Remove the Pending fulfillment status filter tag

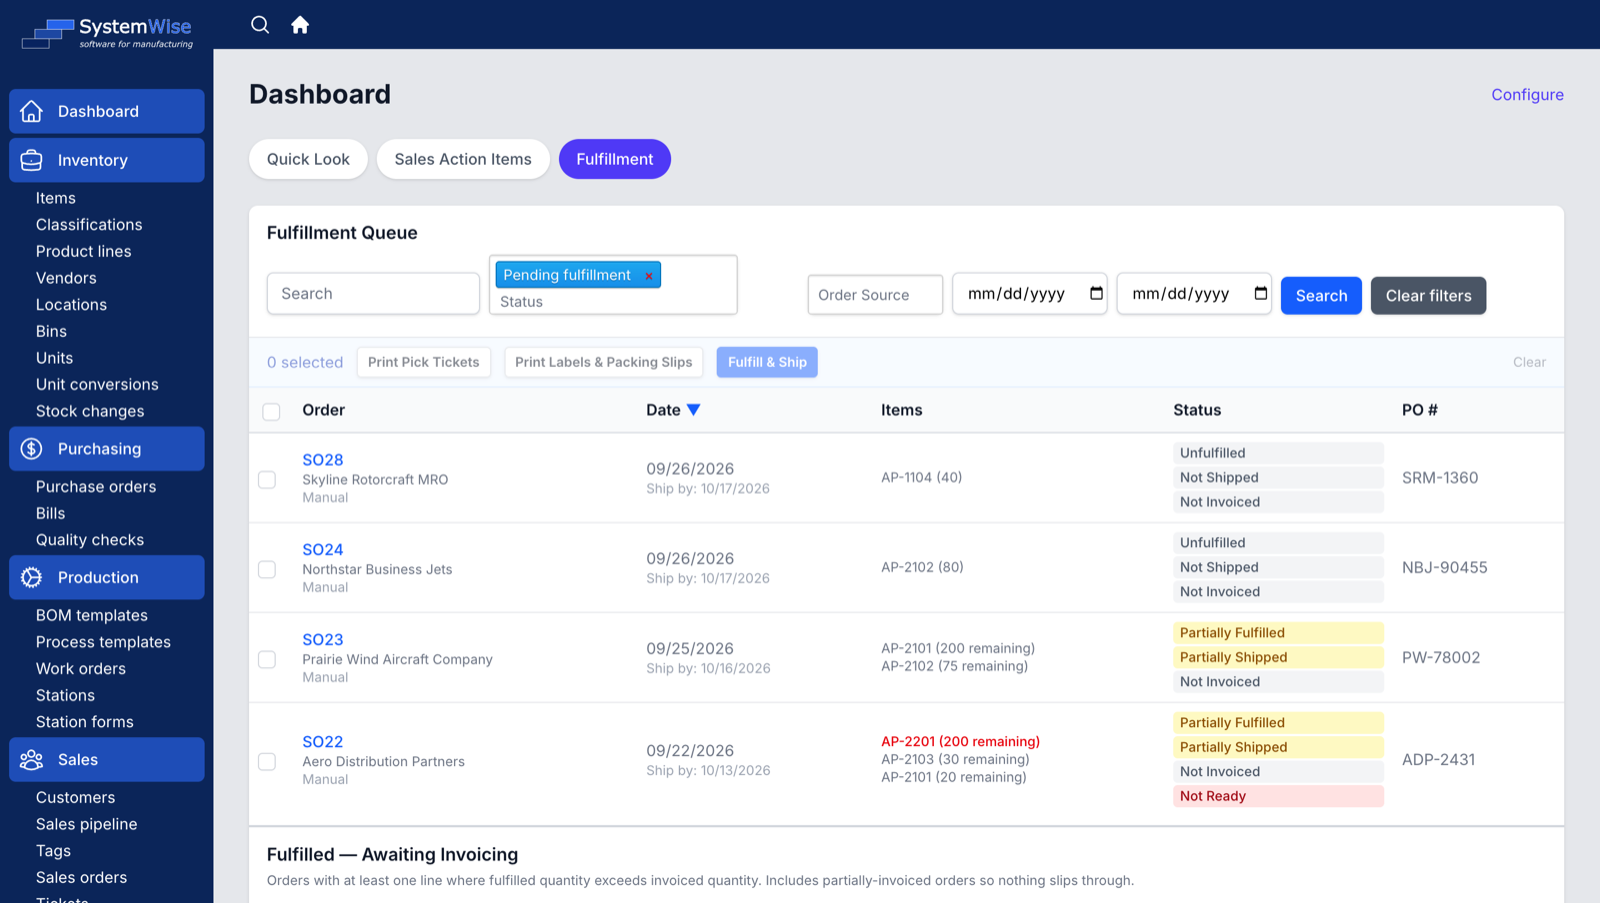click(649, 276)
